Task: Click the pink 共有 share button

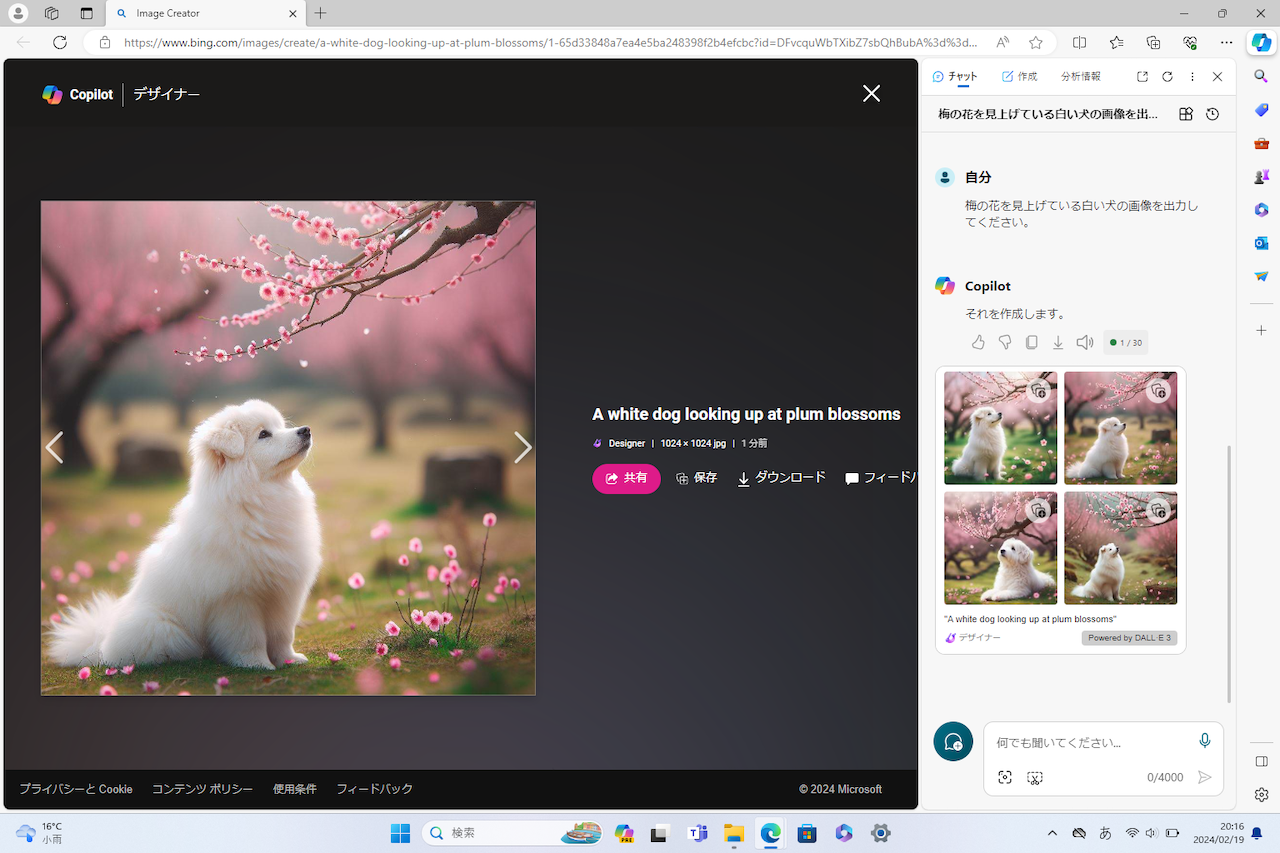Action: (626, 479)
